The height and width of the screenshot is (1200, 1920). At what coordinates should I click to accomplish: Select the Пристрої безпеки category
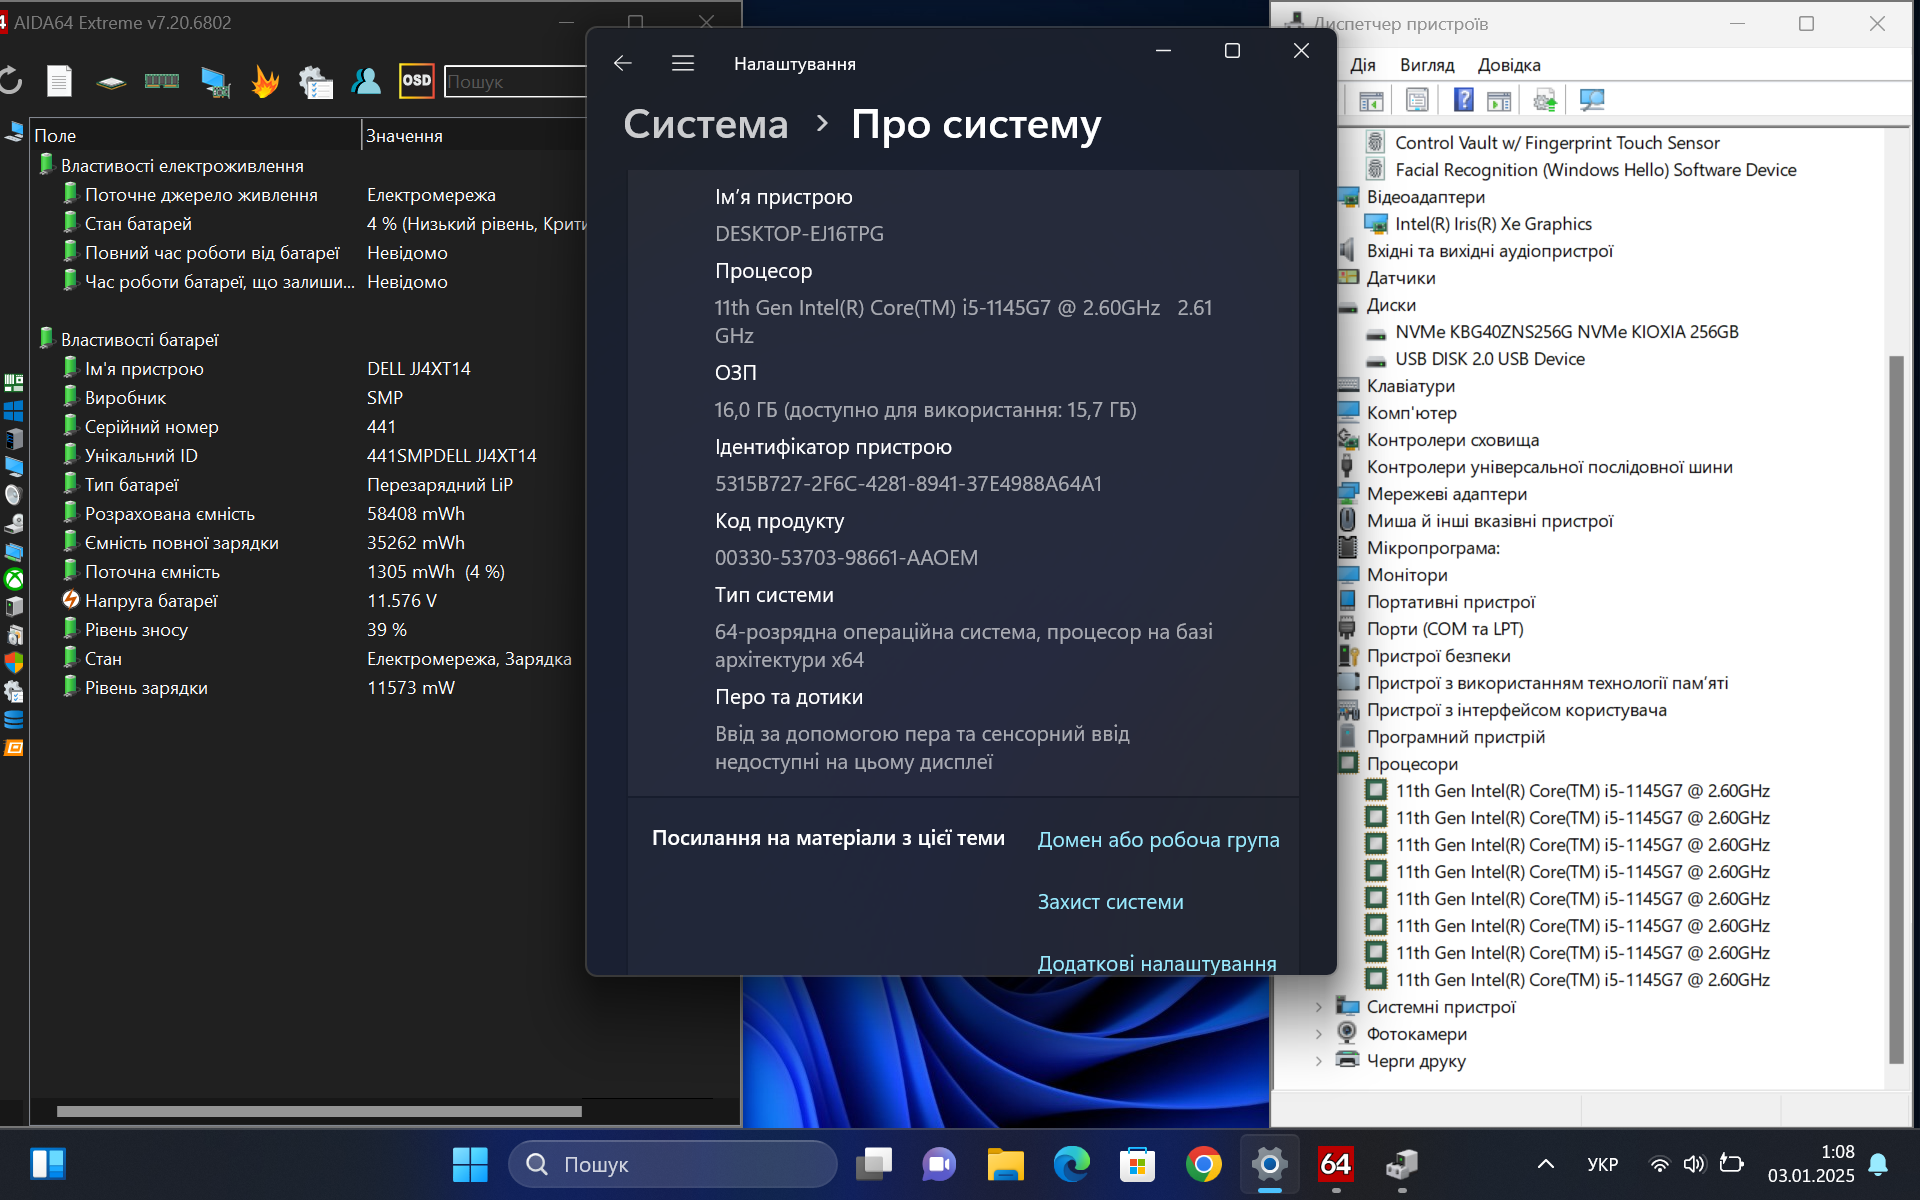coord(1438,656)
